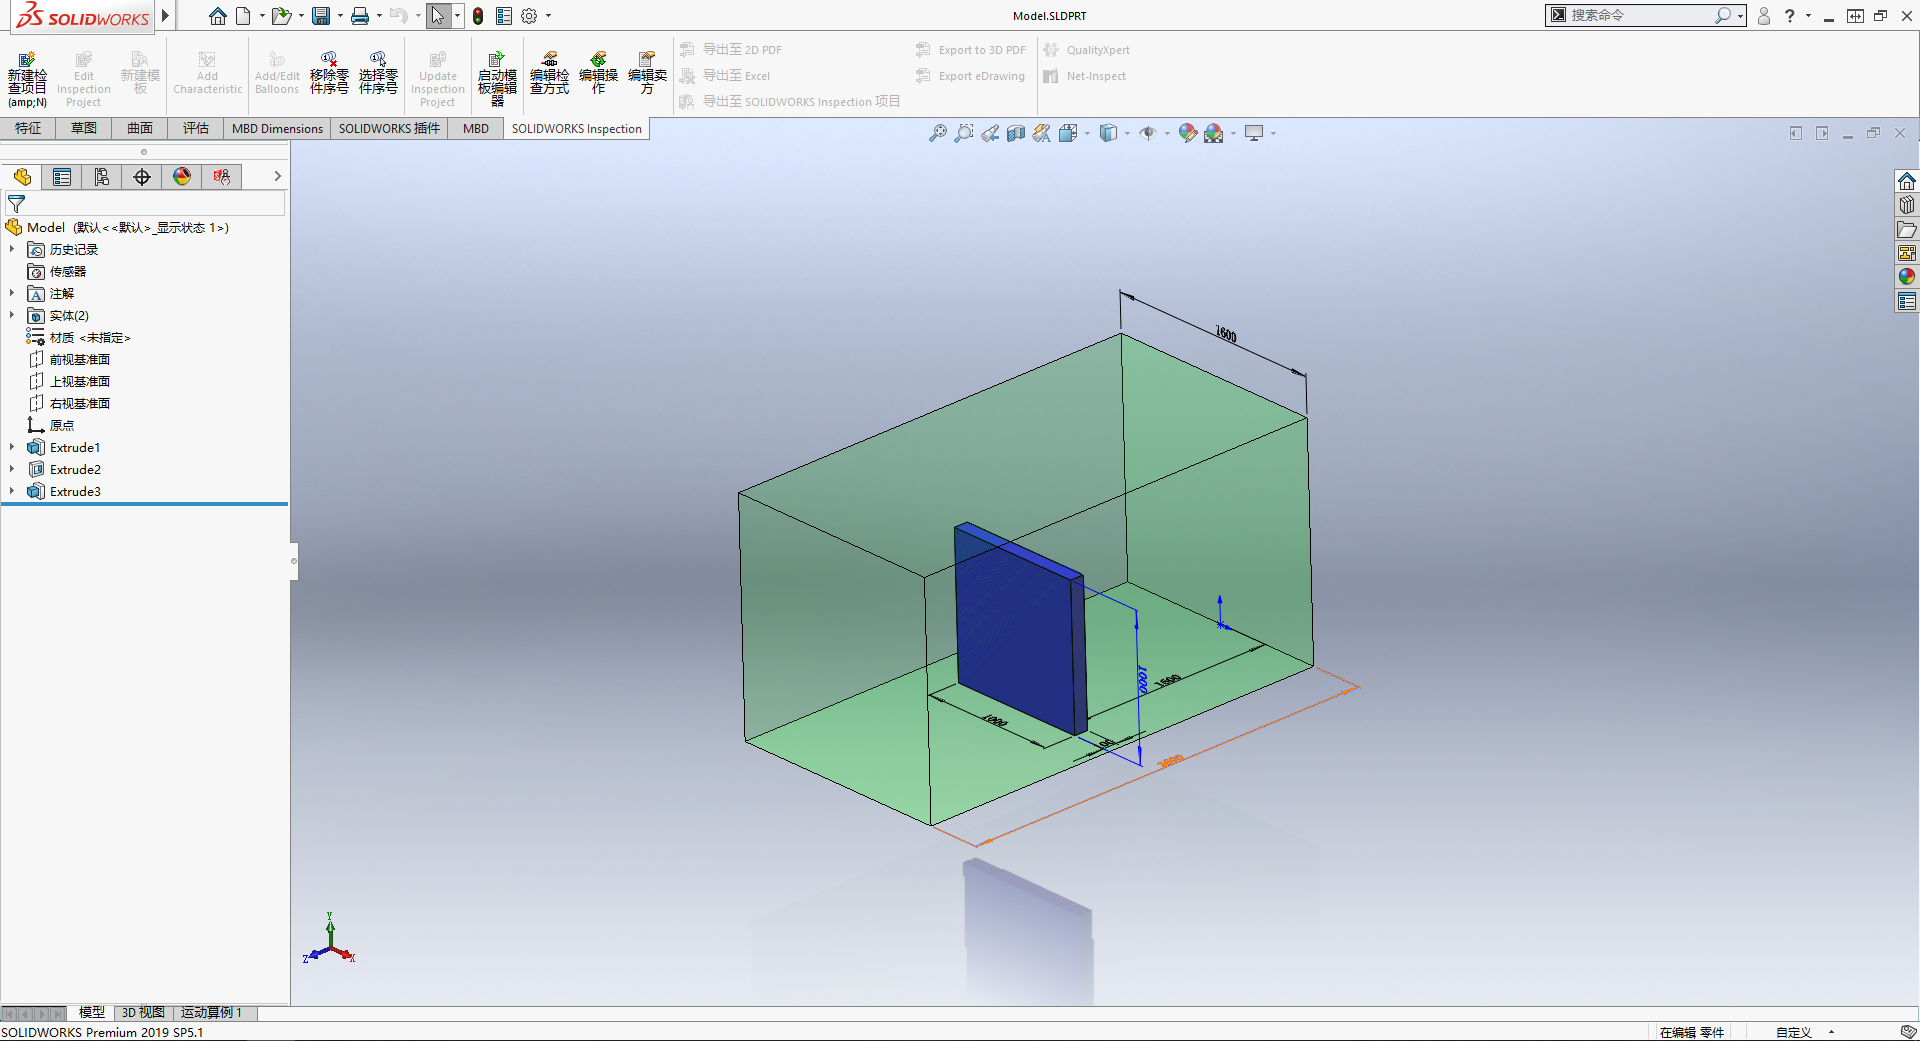
Task: Open Design Library task pane icon
Action: [1907, 205]
